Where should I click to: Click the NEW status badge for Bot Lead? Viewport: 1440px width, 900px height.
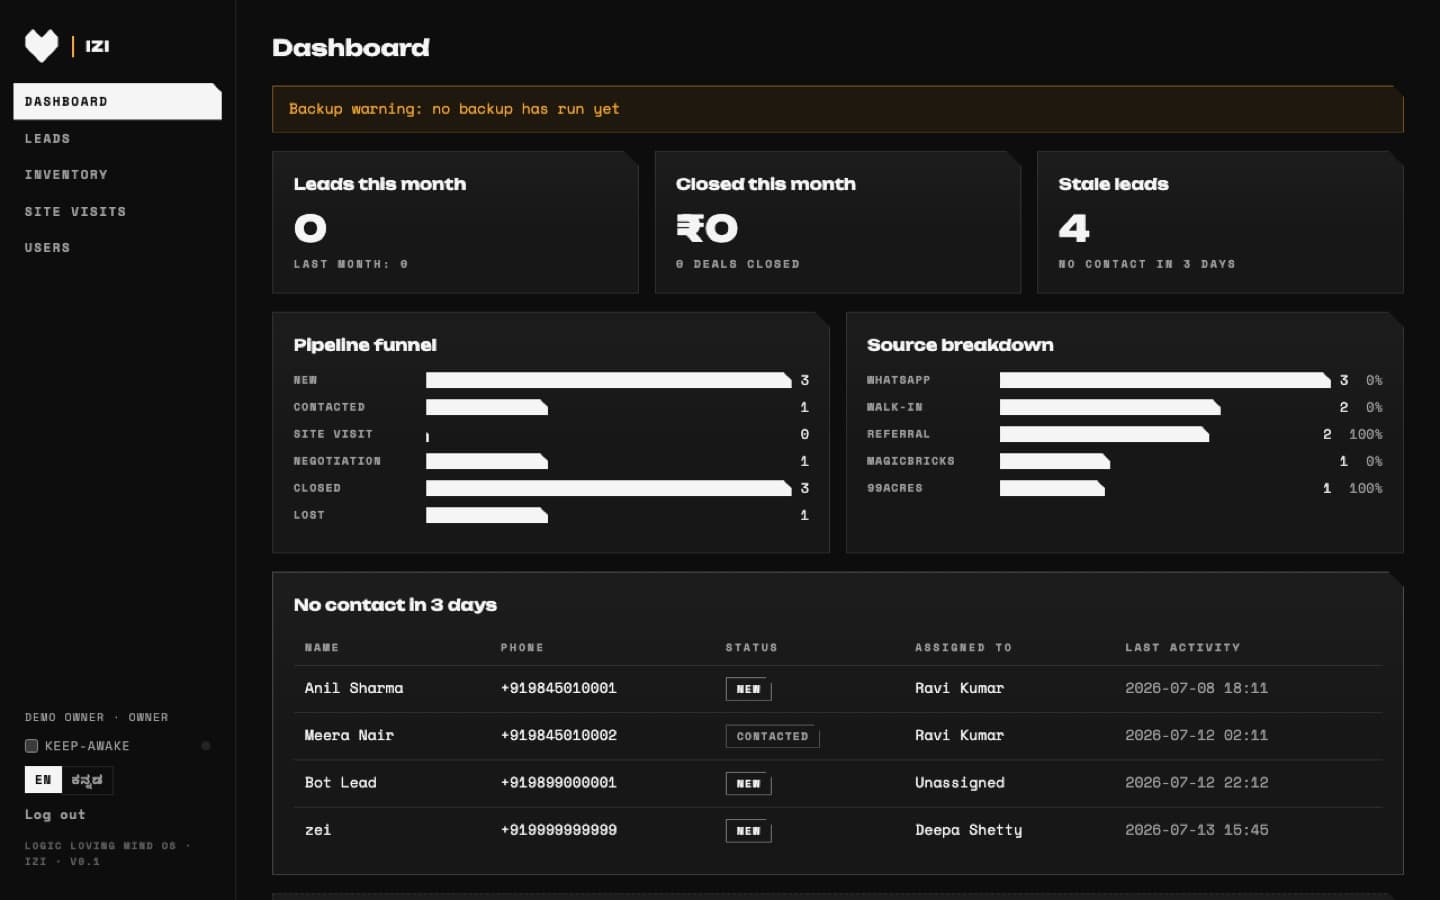[x=748, y=784]
